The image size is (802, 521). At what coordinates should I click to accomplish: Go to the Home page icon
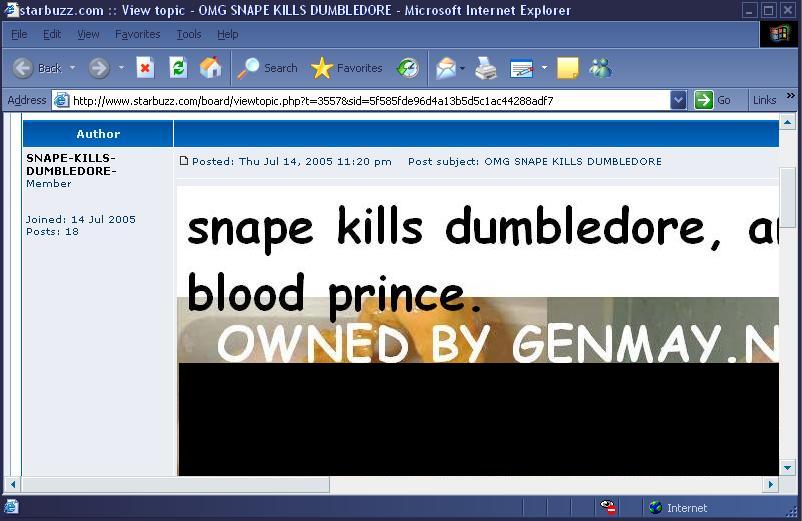click(x=210, y=68)
